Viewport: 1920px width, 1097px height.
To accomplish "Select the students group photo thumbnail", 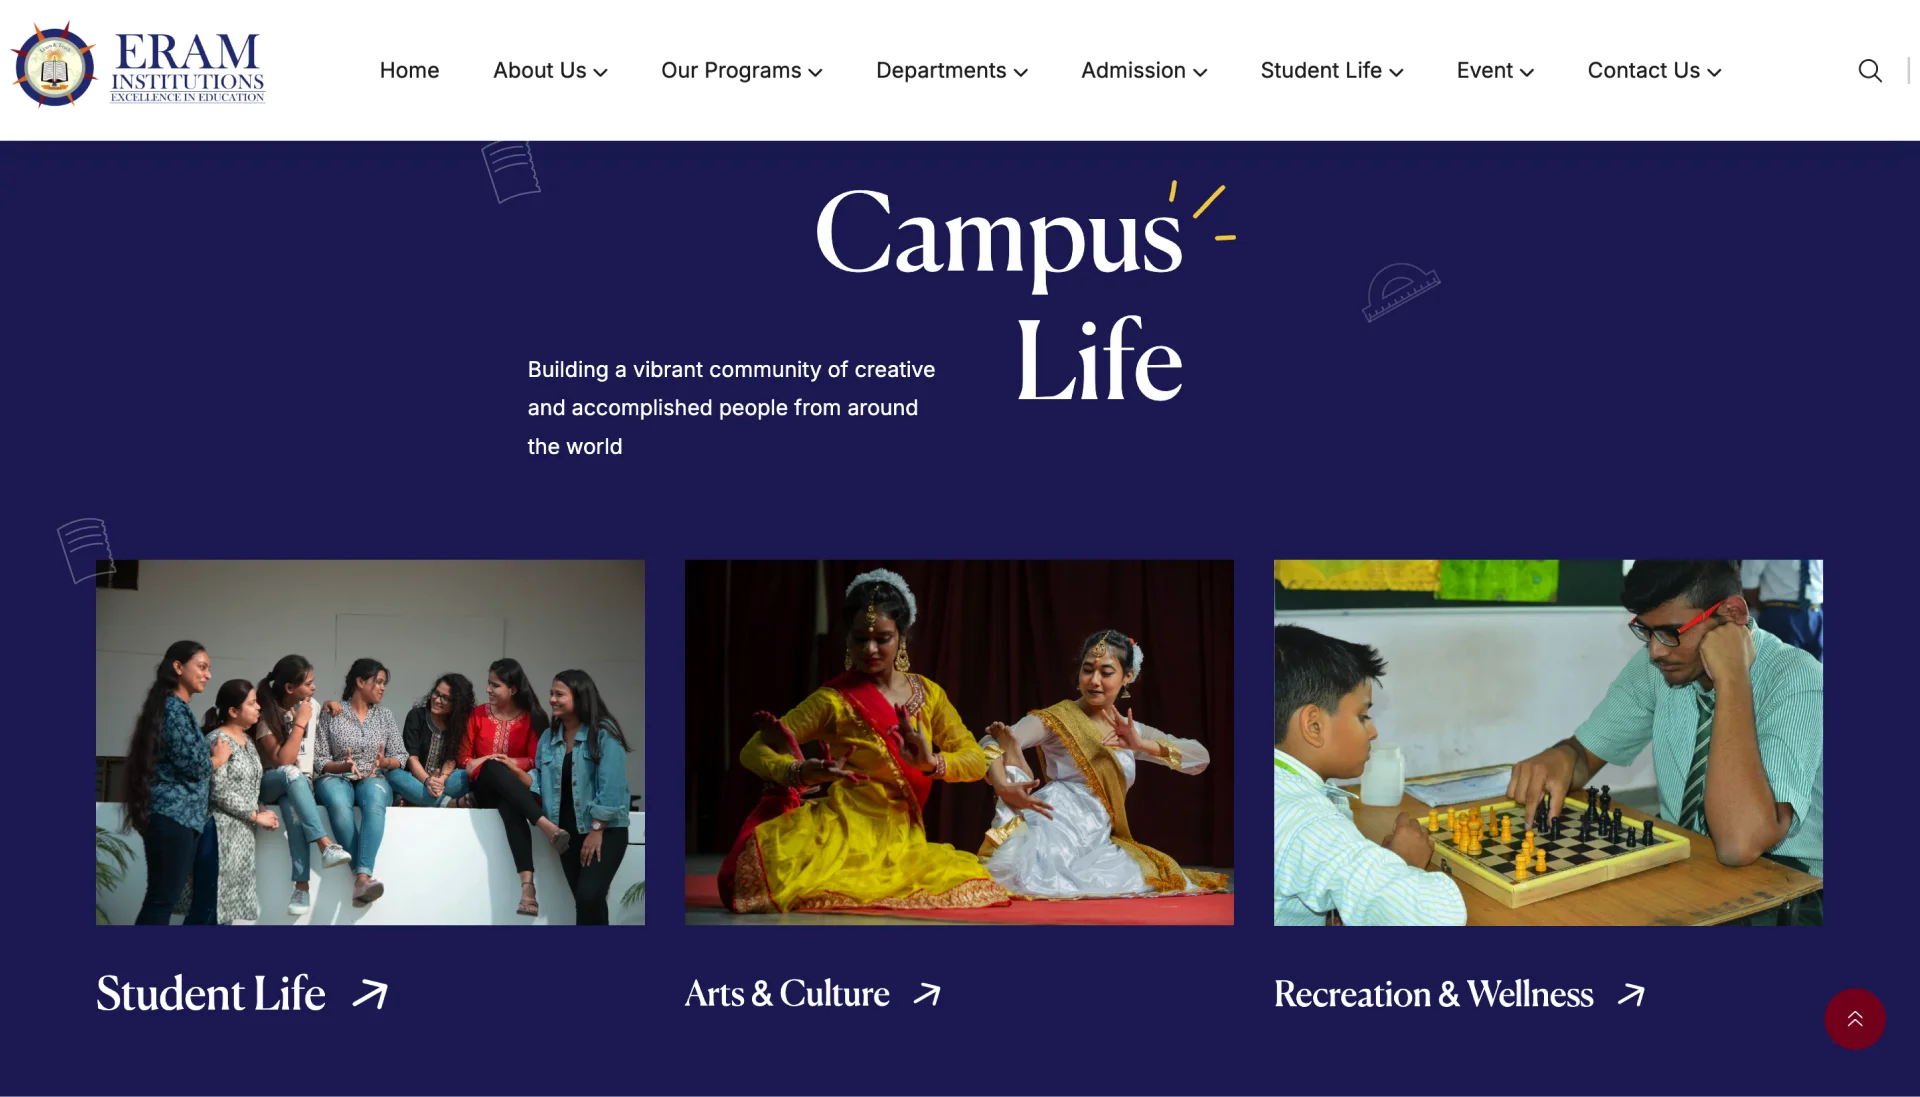I will click(x=370, y=742).
